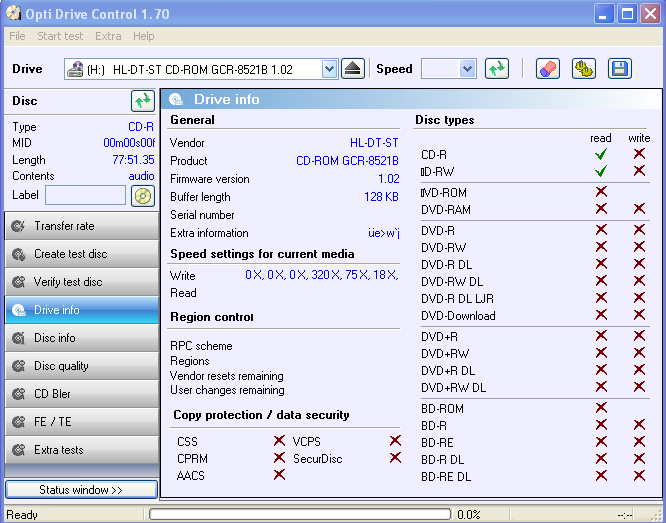Click the BD-RE DL disc type label

[446, 477]
